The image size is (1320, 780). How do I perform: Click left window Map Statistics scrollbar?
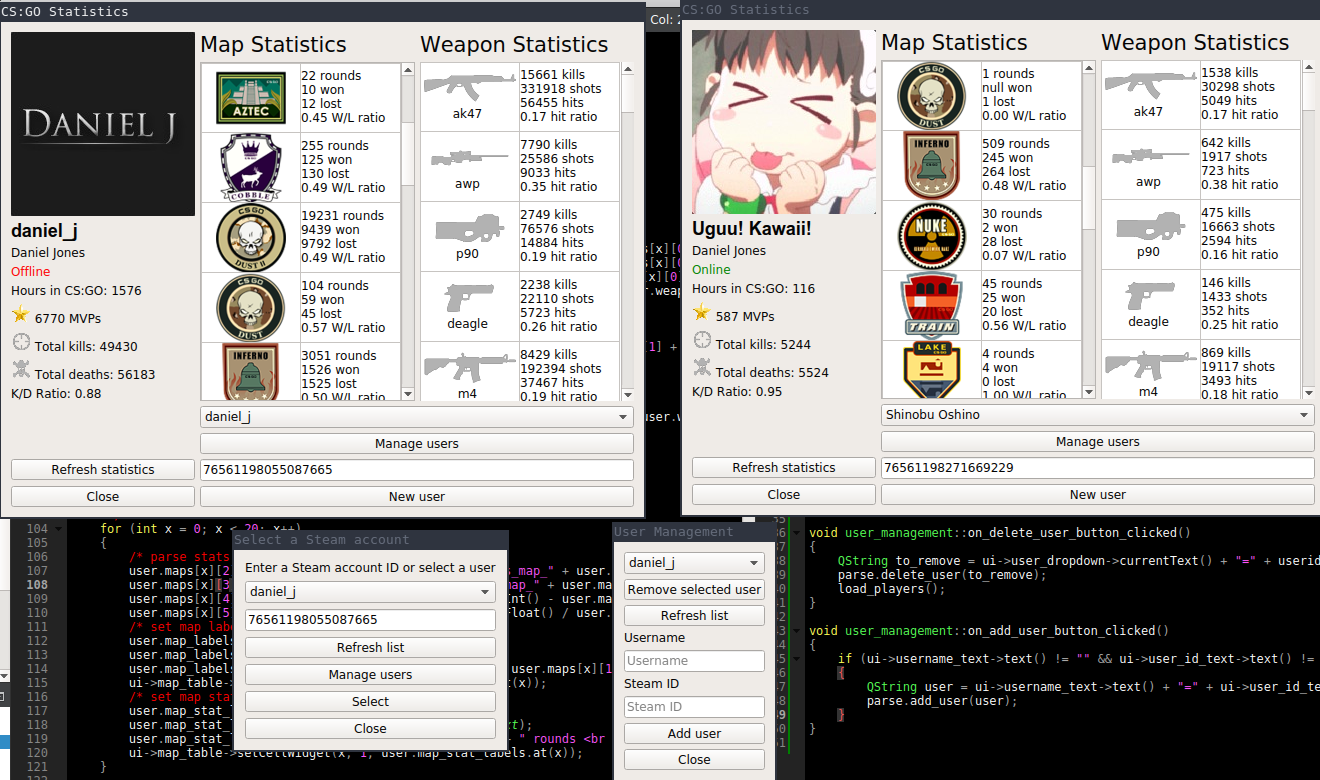point(408,232)
